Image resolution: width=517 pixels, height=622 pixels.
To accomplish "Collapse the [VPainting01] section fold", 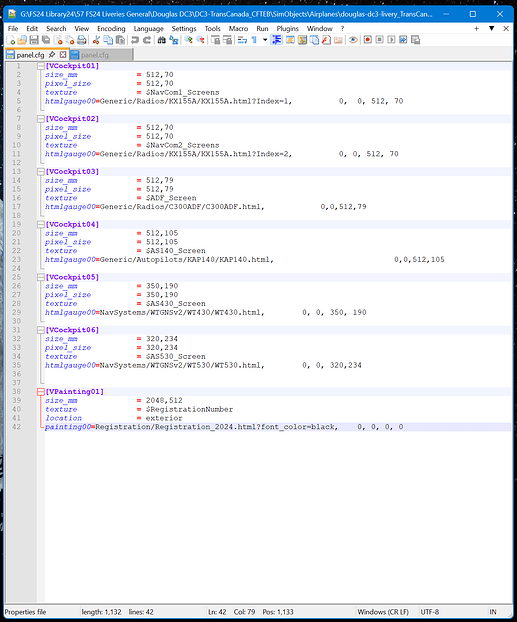I will coord(40,392).
